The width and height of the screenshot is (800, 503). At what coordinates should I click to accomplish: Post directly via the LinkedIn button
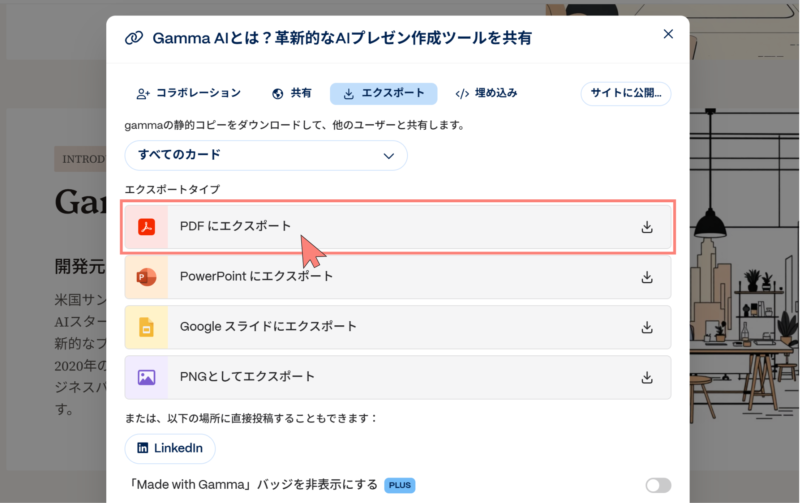click(x=169, y=448)
